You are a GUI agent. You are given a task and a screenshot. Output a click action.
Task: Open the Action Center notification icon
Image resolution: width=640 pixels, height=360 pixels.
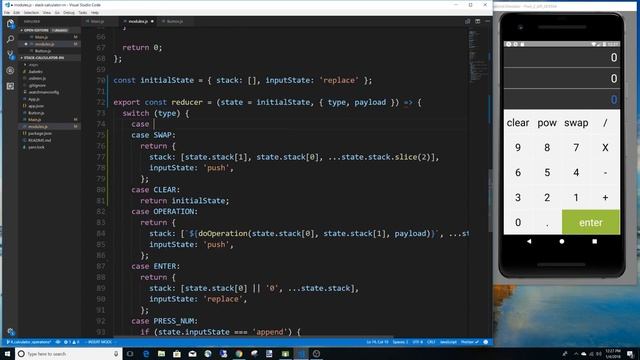pyautogui.click(x=631, y=353)
